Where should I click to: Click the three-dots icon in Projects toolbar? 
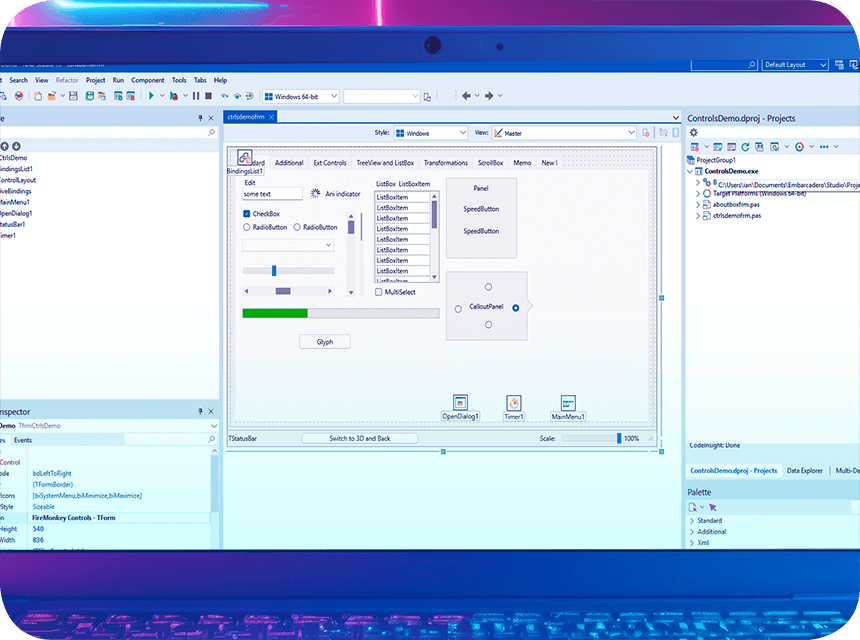824,147
